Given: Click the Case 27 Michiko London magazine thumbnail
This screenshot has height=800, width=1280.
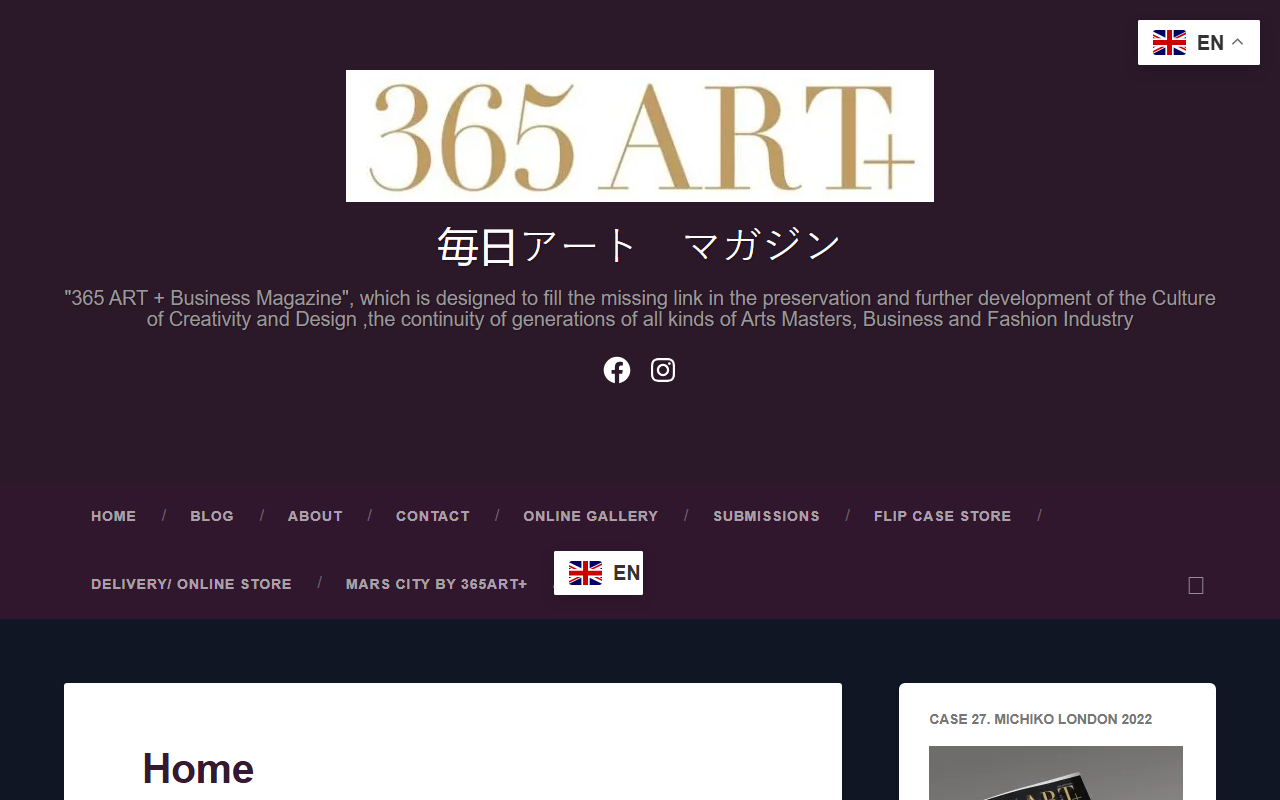Looking at the screenshot, I should 1056,773.
